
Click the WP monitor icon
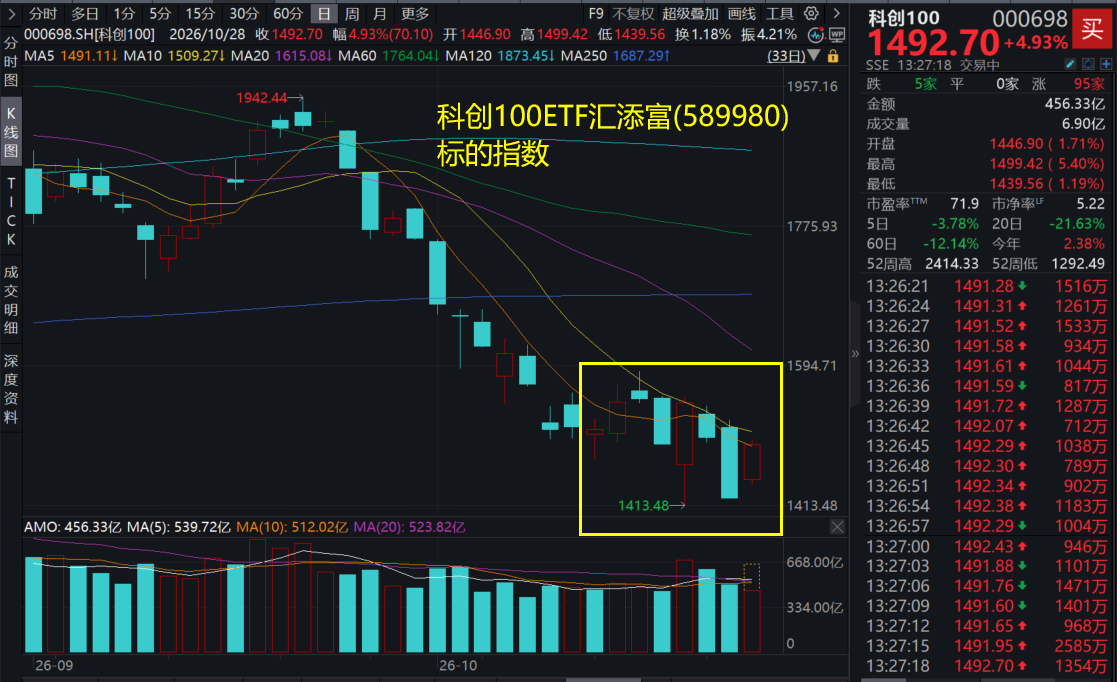836,35
